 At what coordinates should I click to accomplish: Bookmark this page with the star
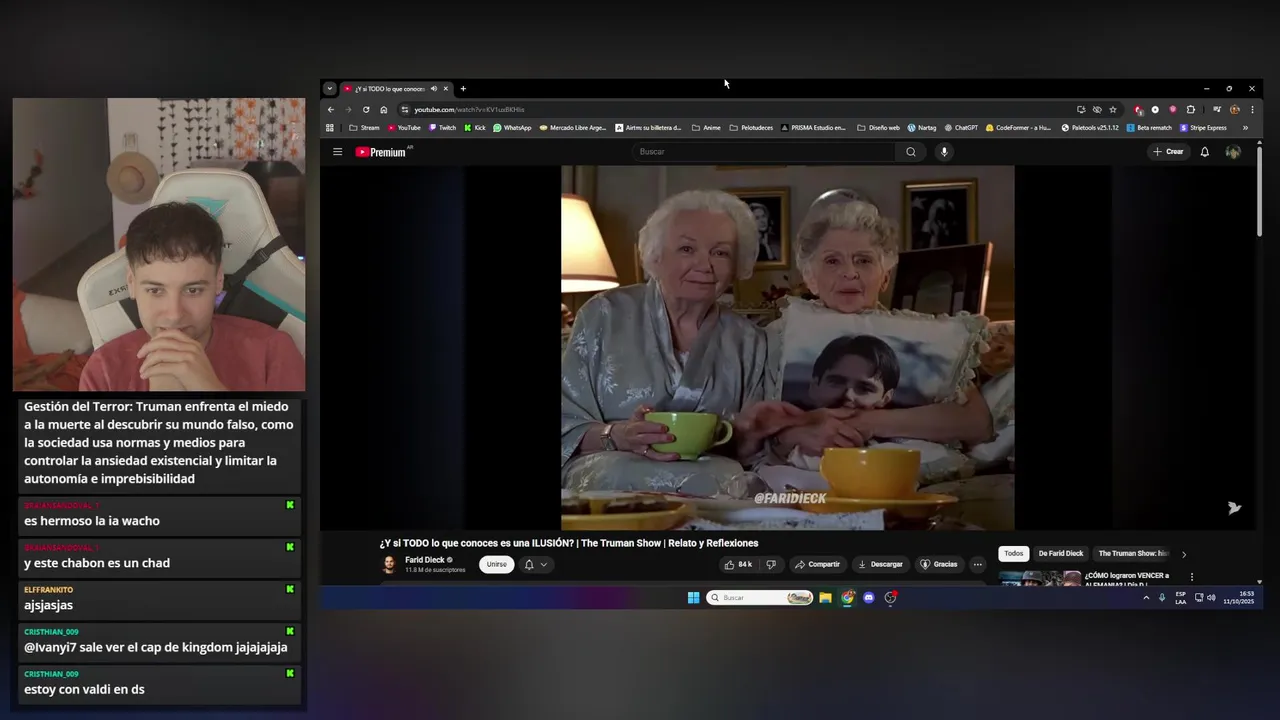tap(1113, 110)
